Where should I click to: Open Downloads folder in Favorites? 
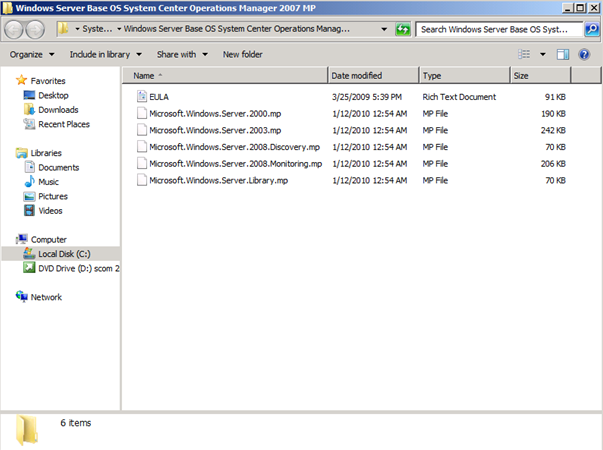[x=58, y=110]
